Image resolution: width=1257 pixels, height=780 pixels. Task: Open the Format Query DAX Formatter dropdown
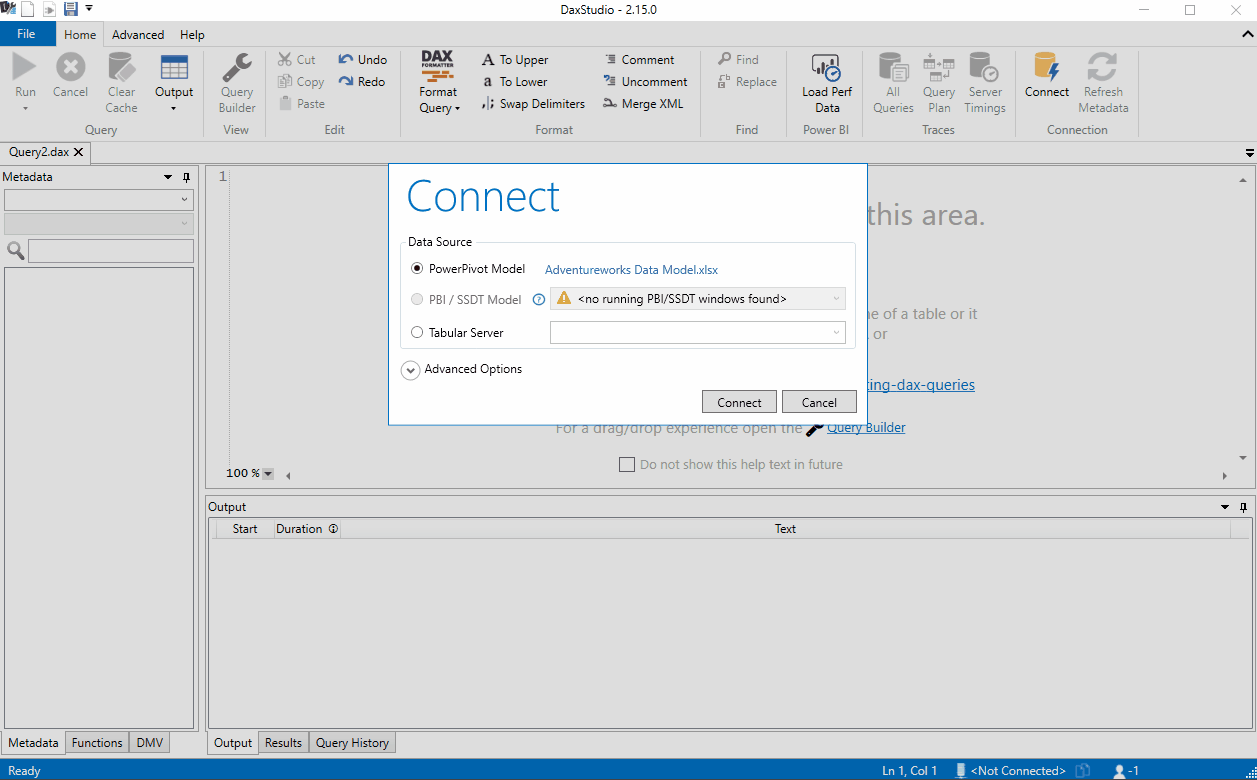click(x=438, y=82)
